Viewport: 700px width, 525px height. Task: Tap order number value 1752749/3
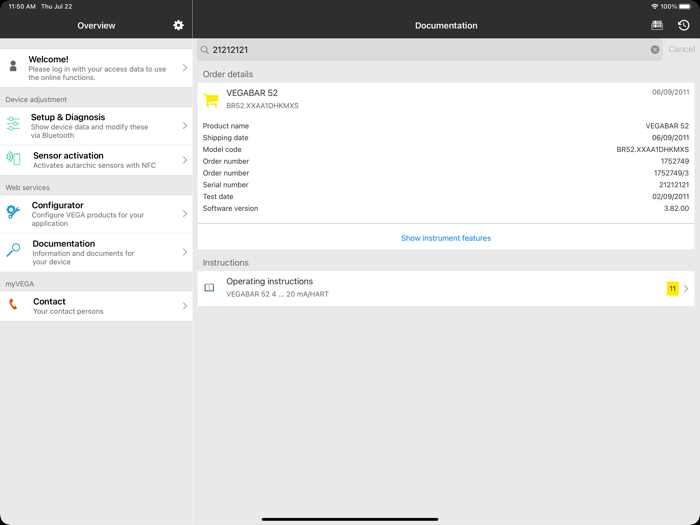671,173
